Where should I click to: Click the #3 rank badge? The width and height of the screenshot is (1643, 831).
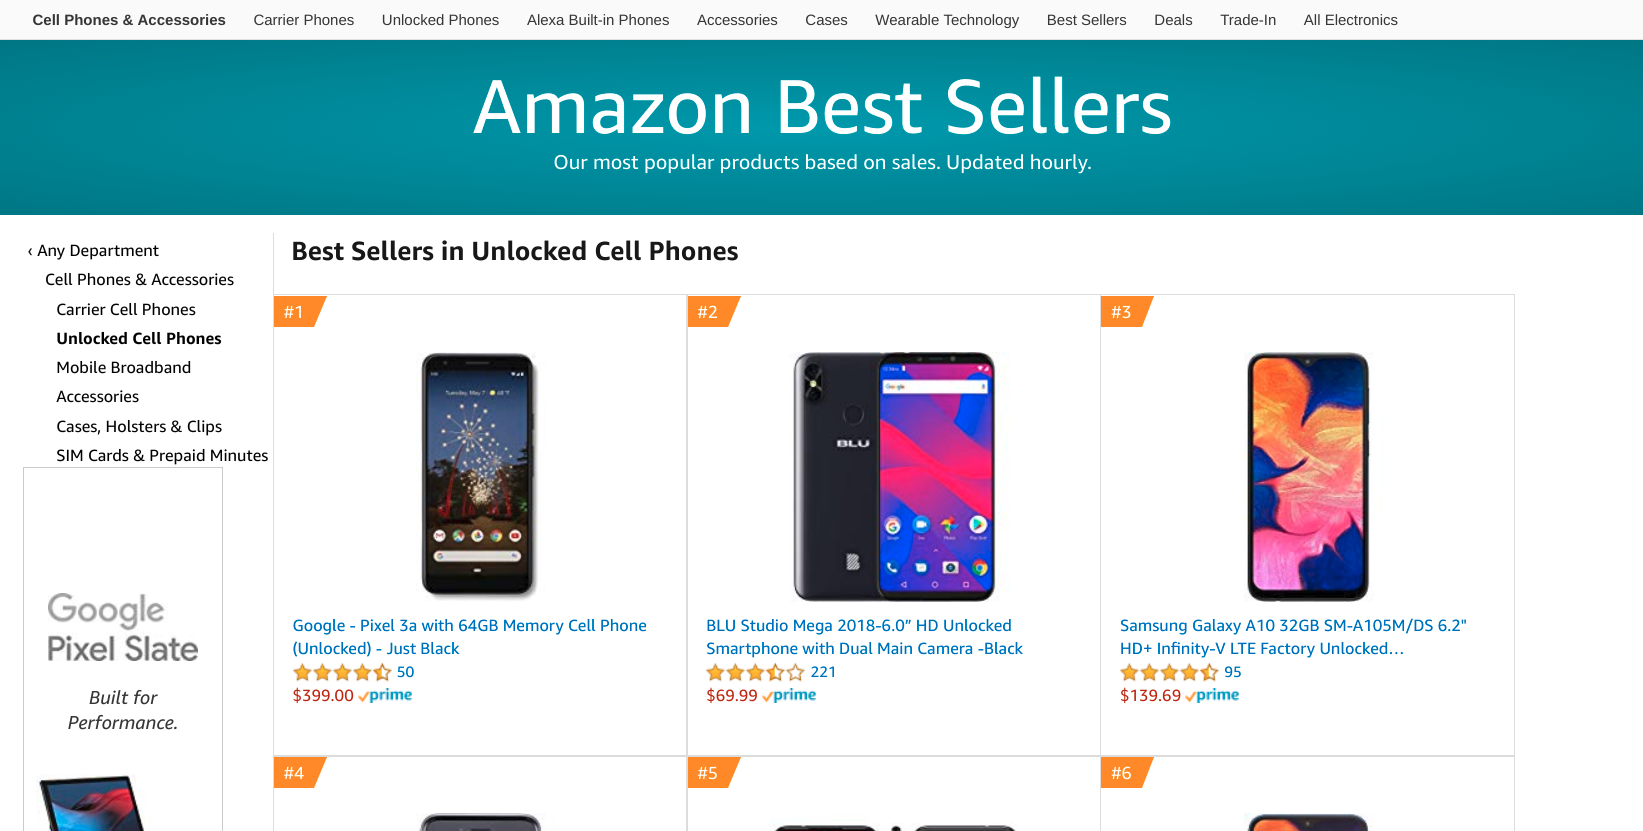pos(1122,312)
